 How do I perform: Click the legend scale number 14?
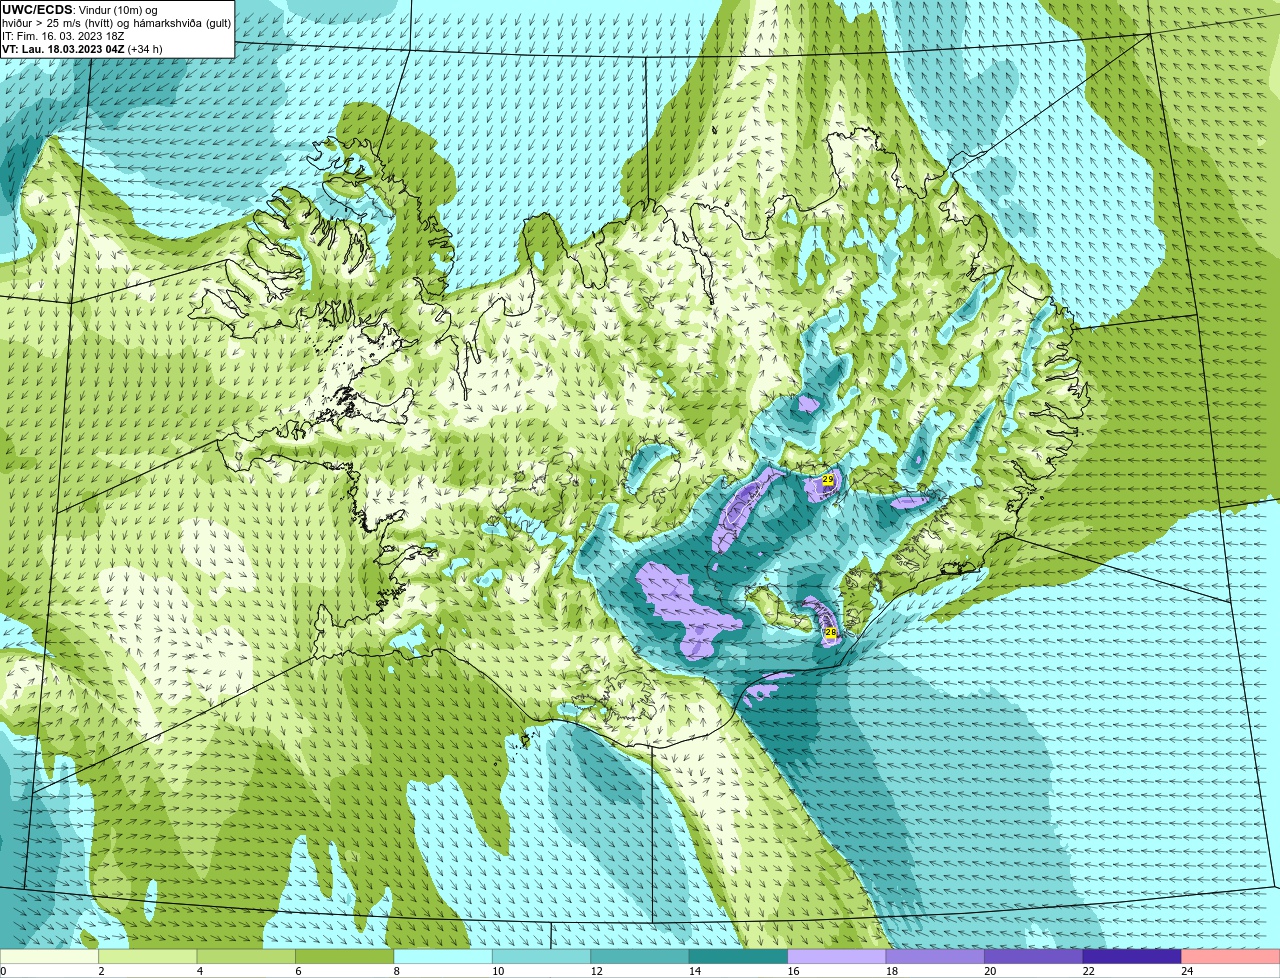[x=695, y=971]
